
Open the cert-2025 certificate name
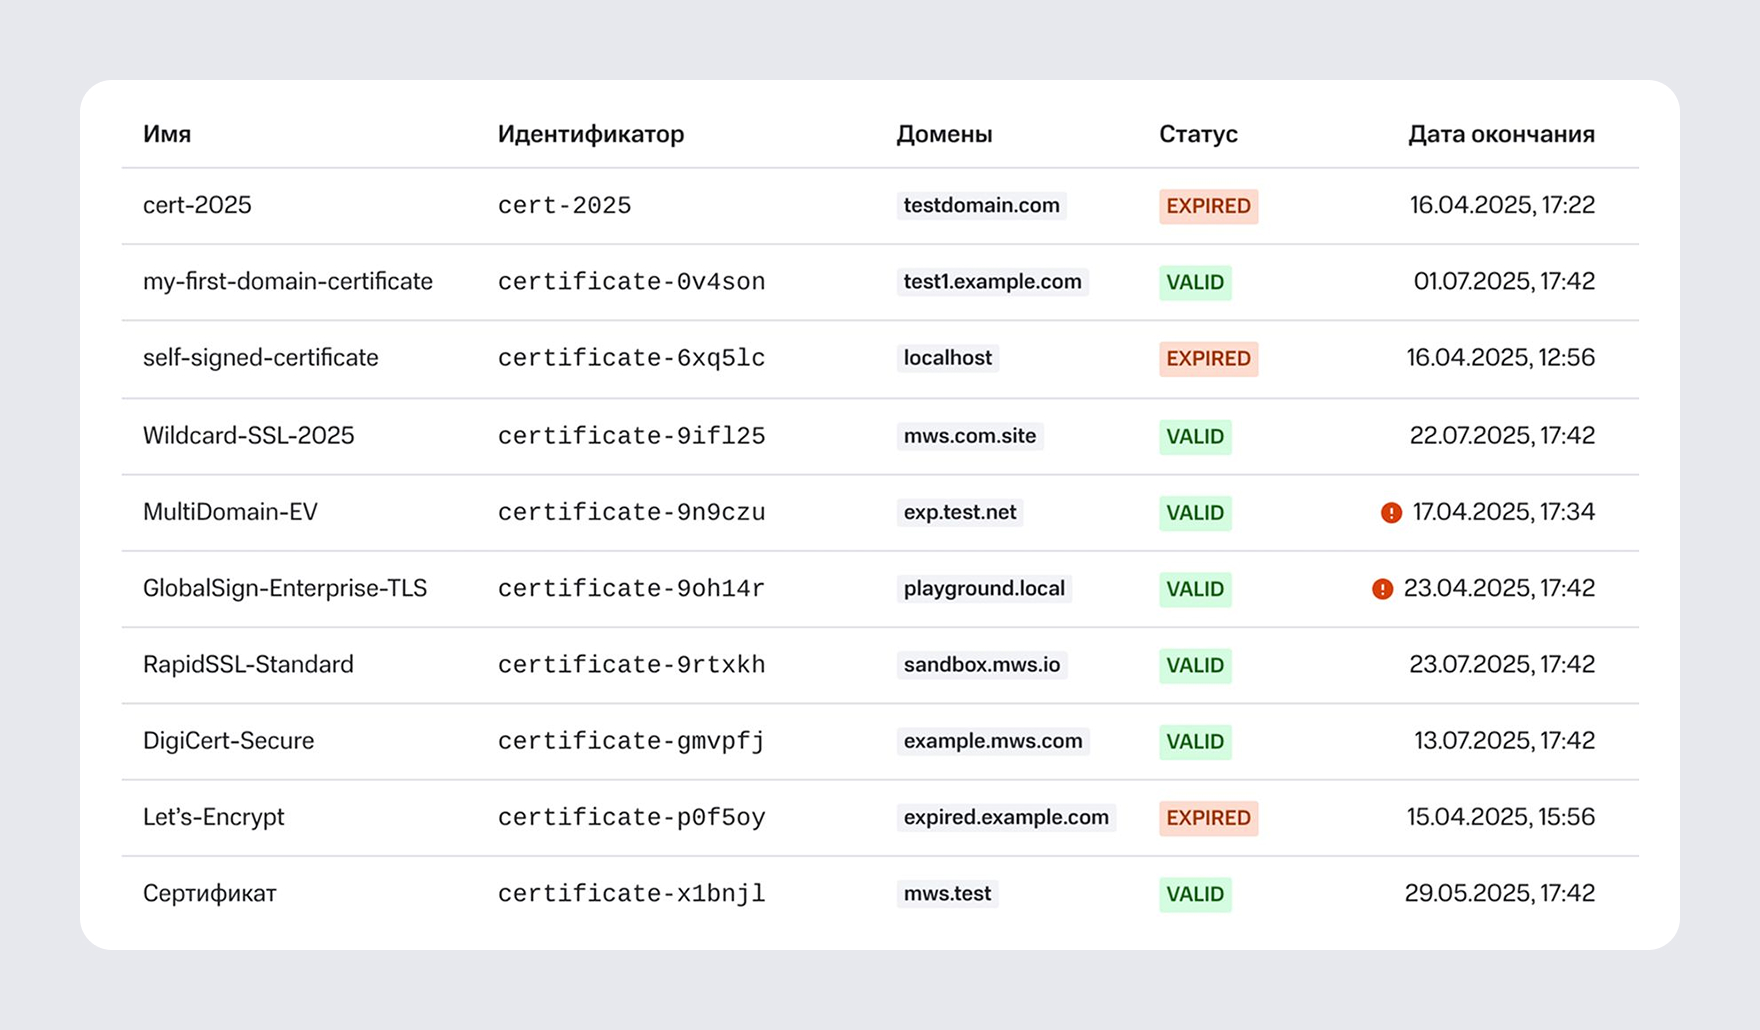point(197,205)
